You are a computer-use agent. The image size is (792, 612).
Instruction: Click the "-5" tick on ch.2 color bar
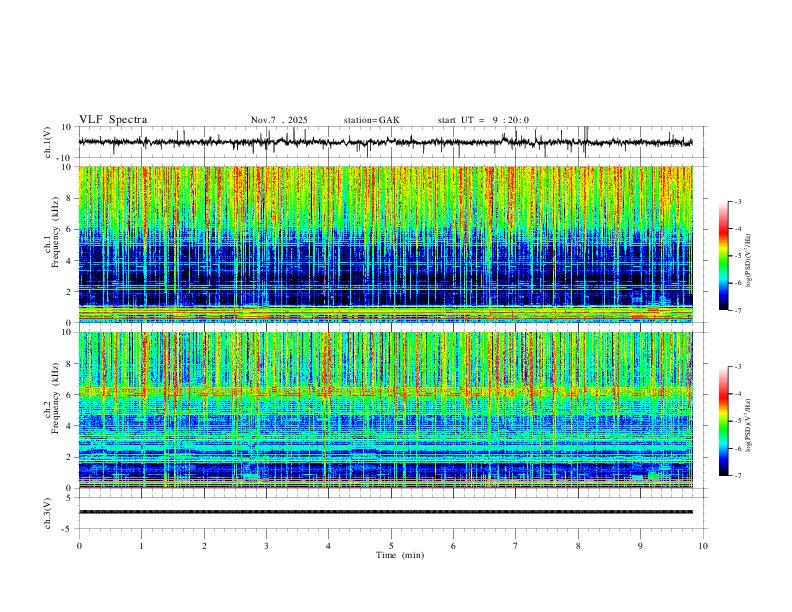(x=737, y=421)
